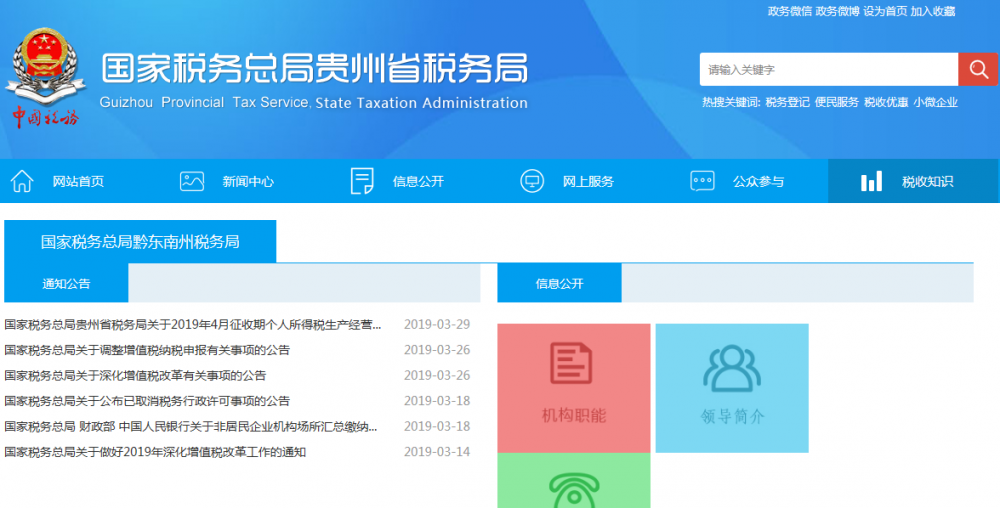
Task: Select the 通知公告 tab
Action: click(x=66, y=284)
